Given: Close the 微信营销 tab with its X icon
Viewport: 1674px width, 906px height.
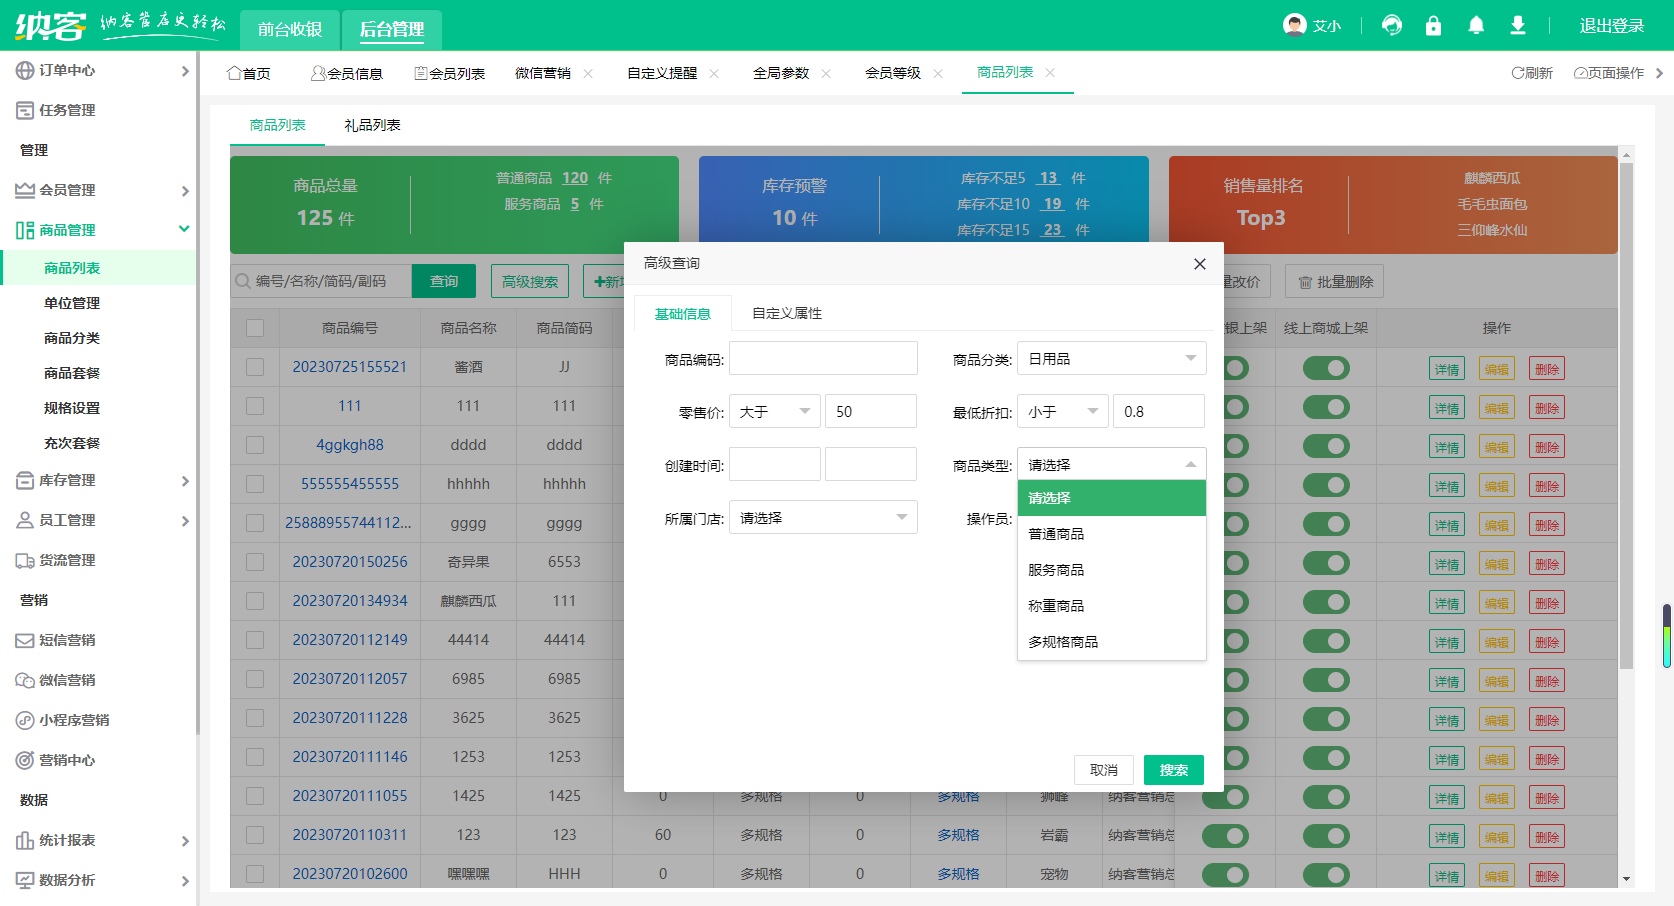Looking at the screenshot, I should [x=588, y=73].
